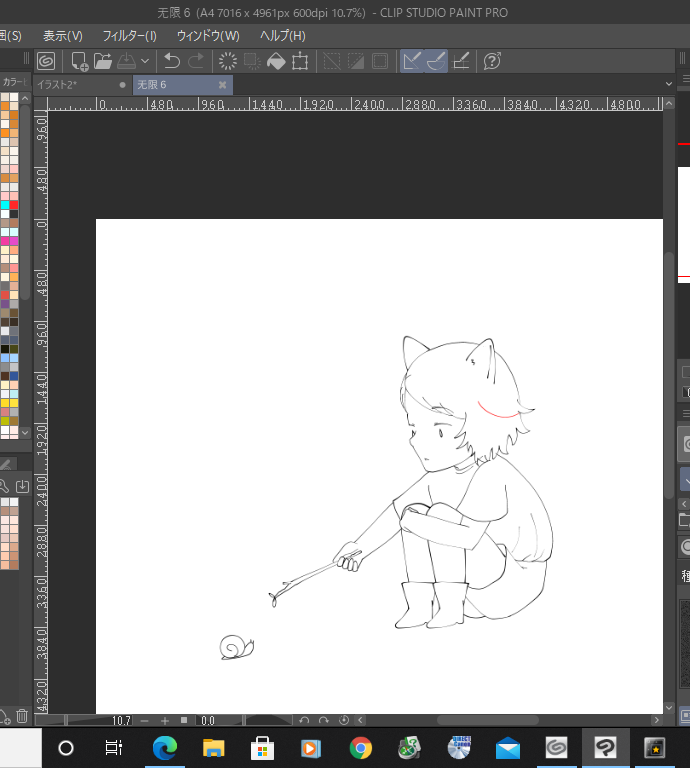Open Microsoft Store from taskbar

point(262,748)
